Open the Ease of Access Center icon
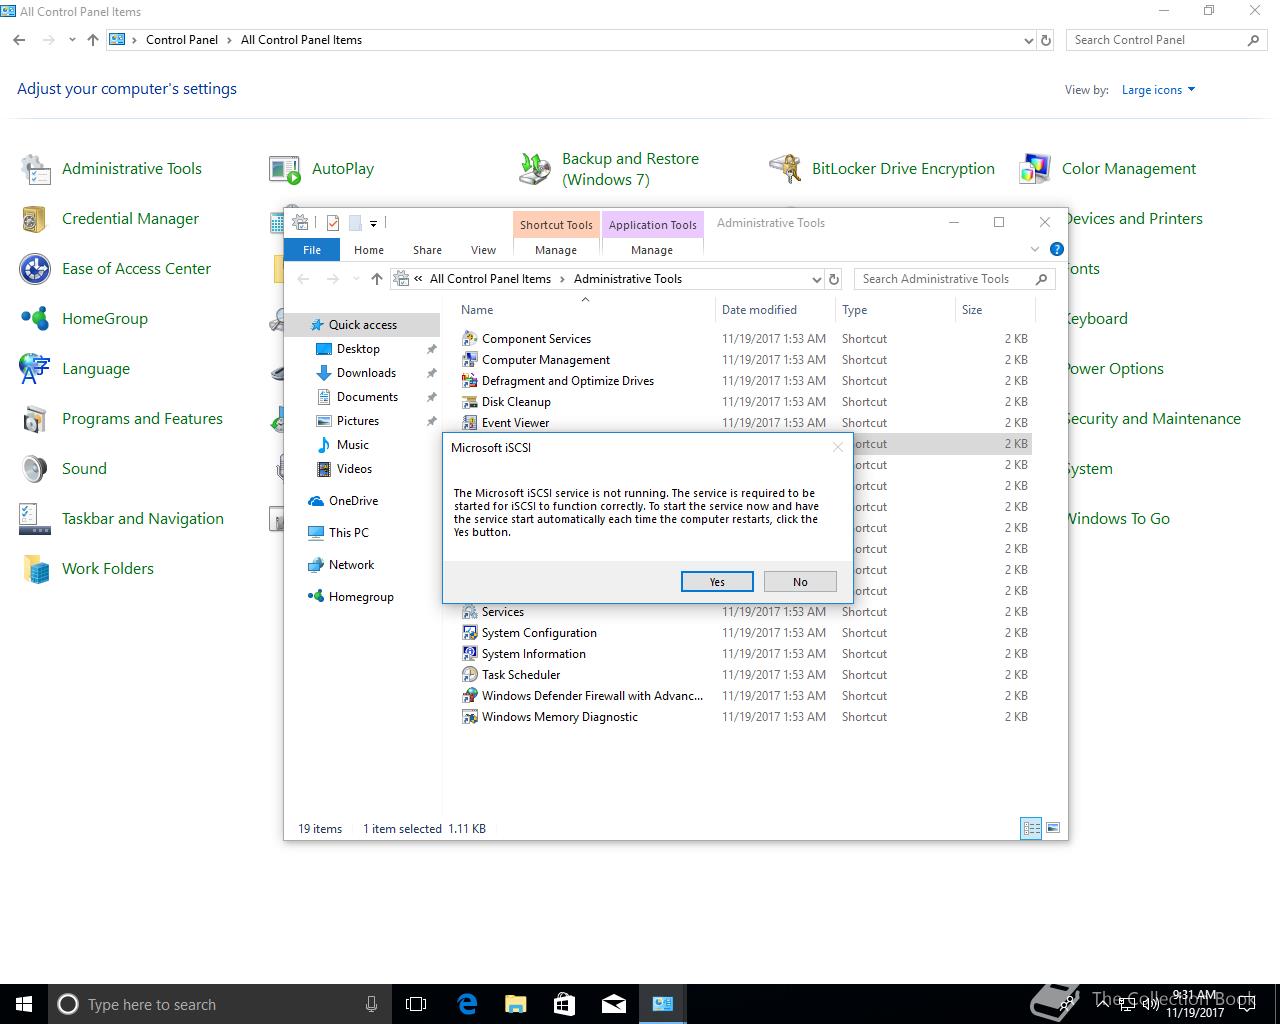 (36, 269)
